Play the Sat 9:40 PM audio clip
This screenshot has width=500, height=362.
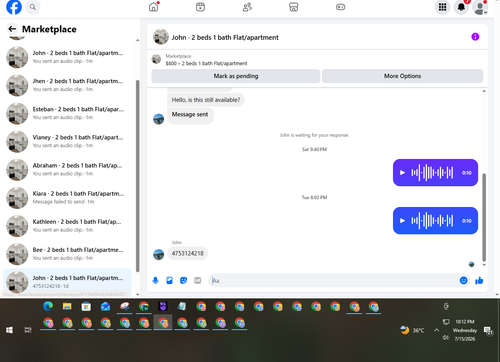coord(402,173)
